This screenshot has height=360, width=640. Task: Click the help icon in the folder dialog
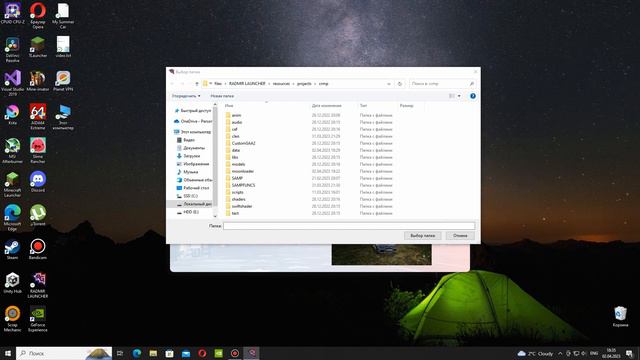(x=473, y=96)
